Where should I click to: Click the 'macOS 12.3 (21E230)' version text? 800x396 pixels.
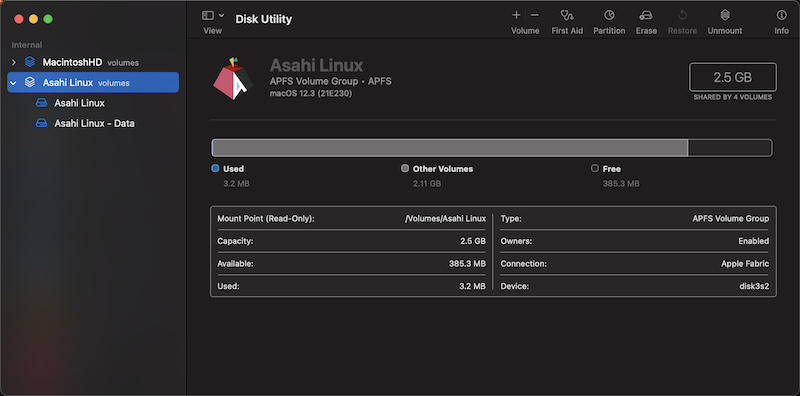[311, 93]
